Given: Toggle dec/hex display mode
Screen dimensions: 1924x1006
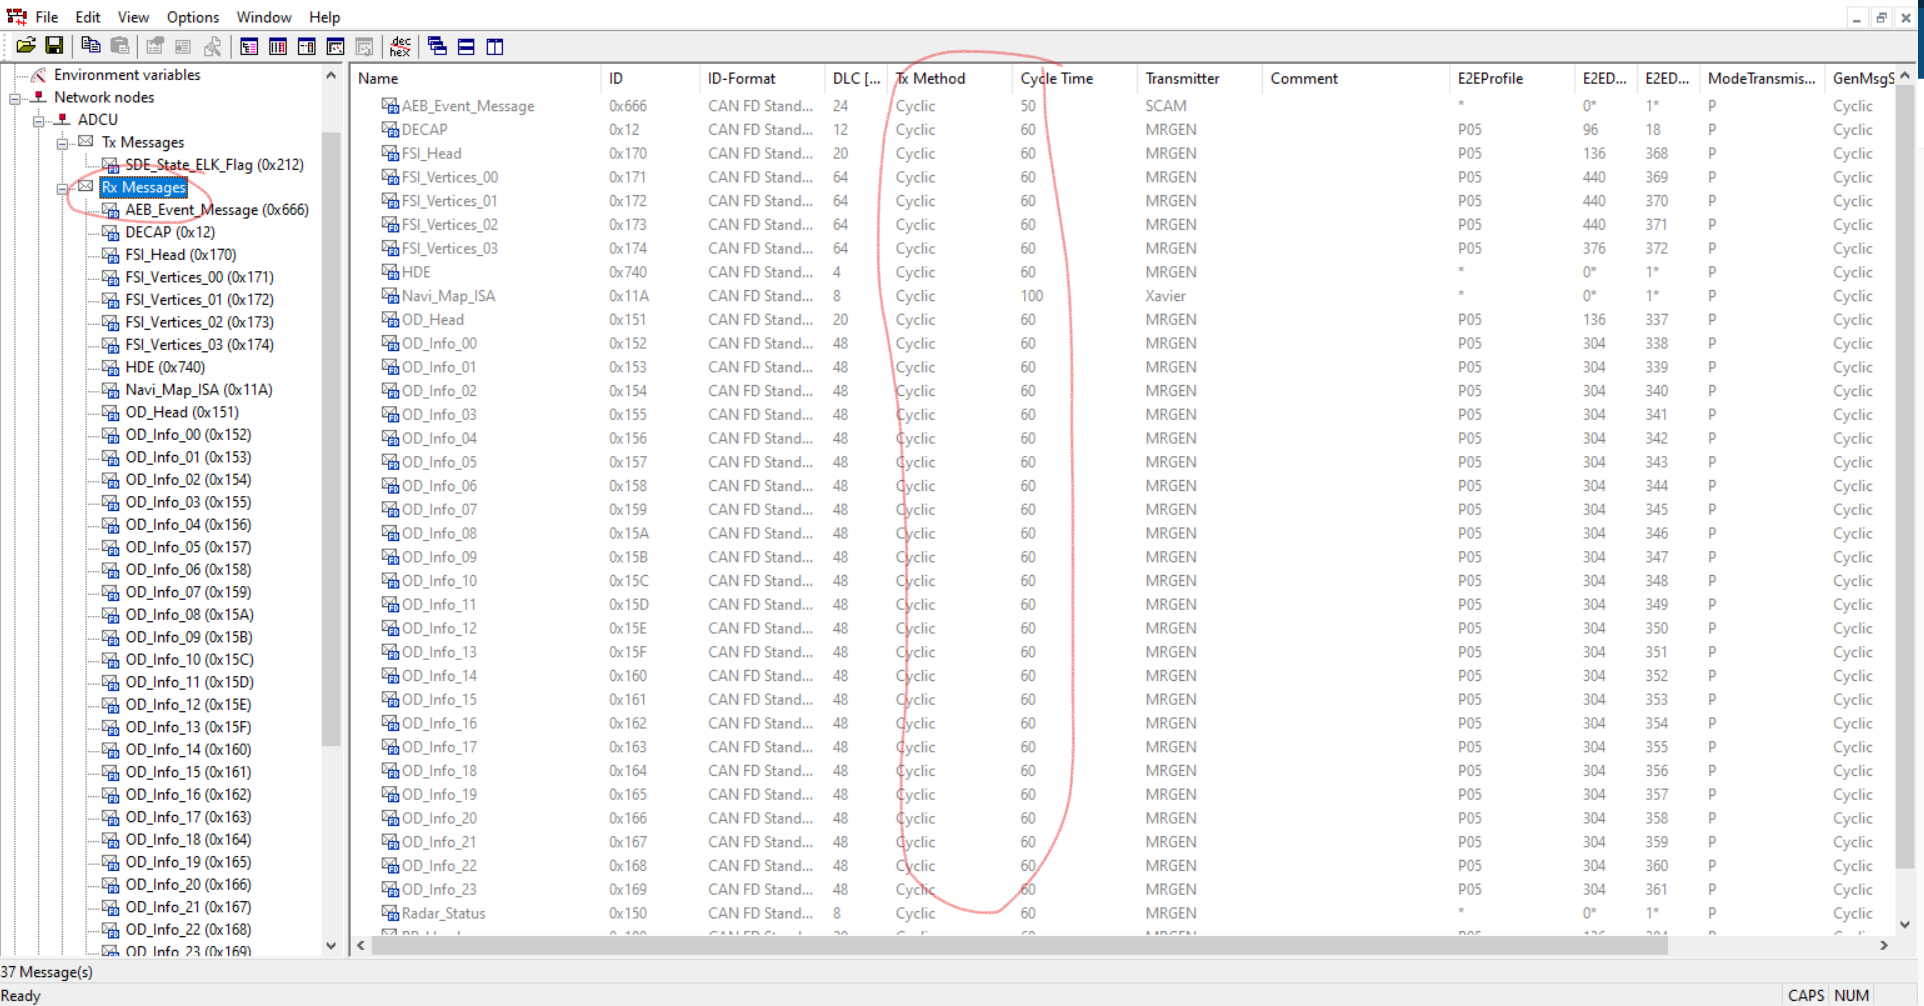Looking at the screenshot, I should pos(399,46).
